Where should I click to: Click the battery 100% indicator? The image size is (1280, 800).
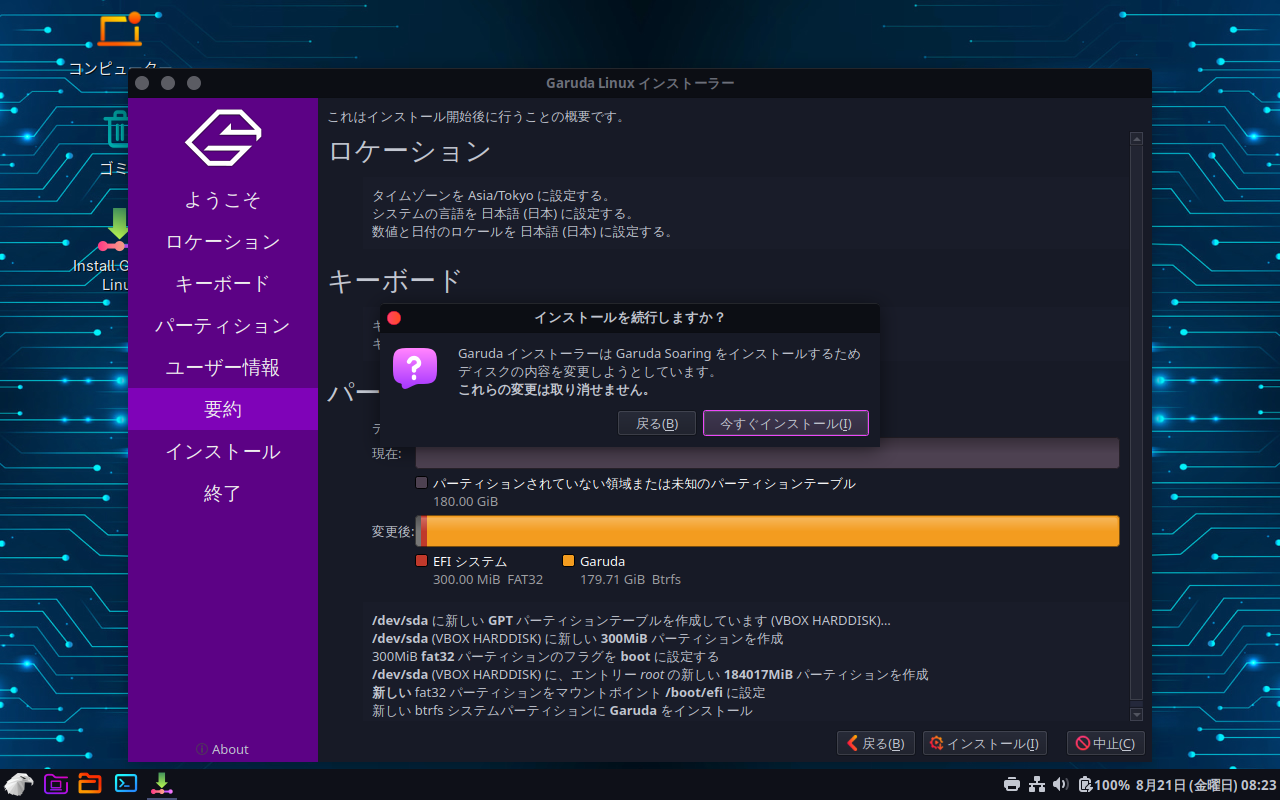pos(1104,784)
